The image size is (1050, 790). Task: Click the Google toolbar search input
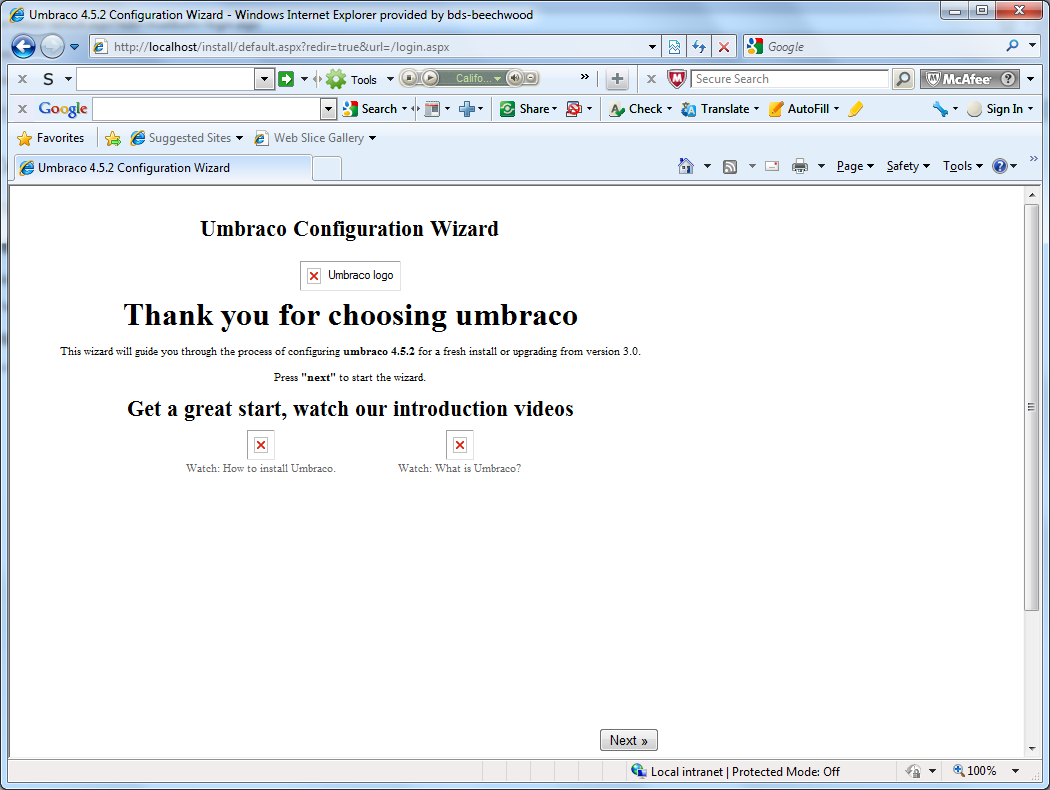coord(207,108)
